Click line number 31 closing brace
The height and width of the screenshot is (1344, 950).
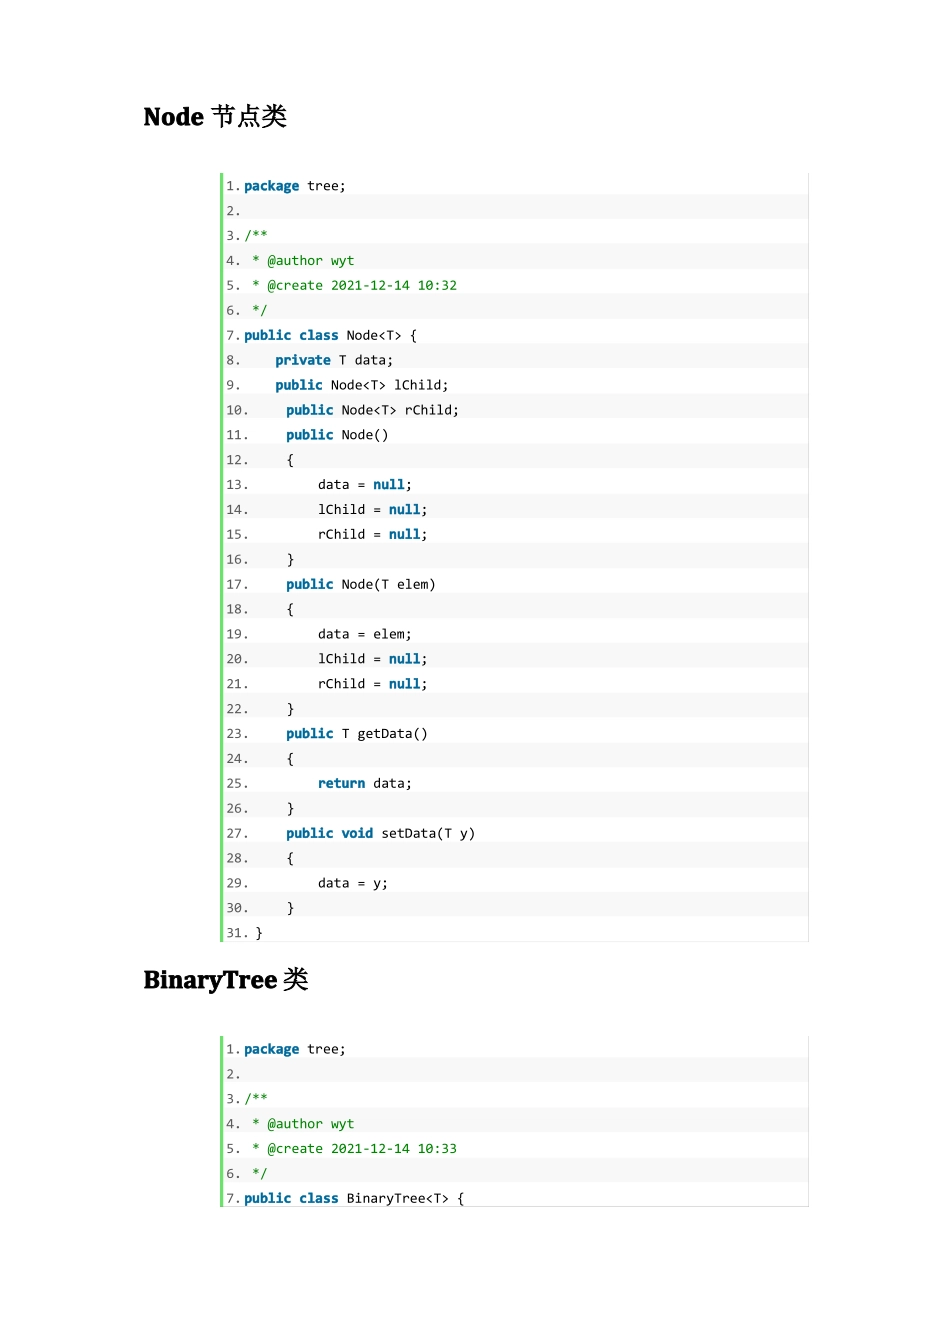point(245,933)
